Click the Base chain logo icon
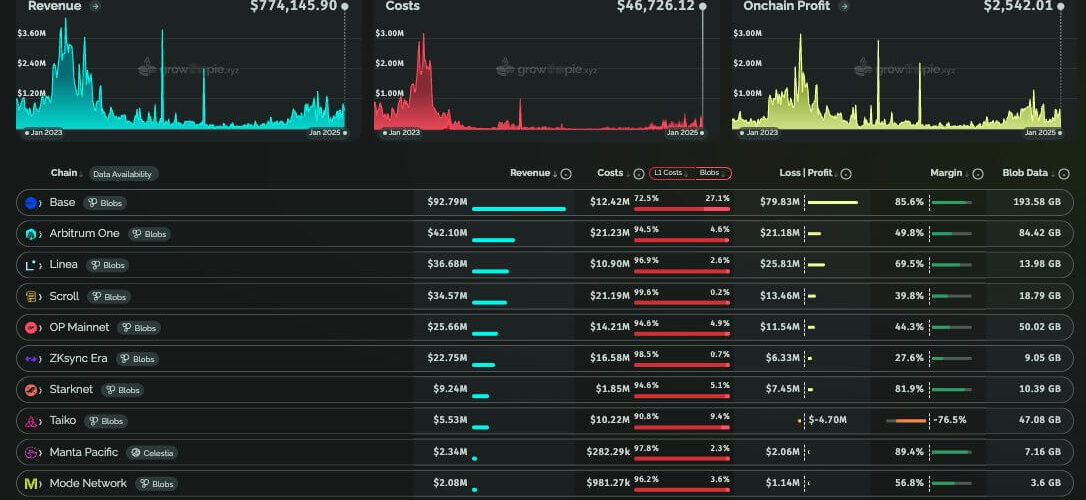This screenshot has width=1086, height=500. pyautogui.click(x=31, y=203)
